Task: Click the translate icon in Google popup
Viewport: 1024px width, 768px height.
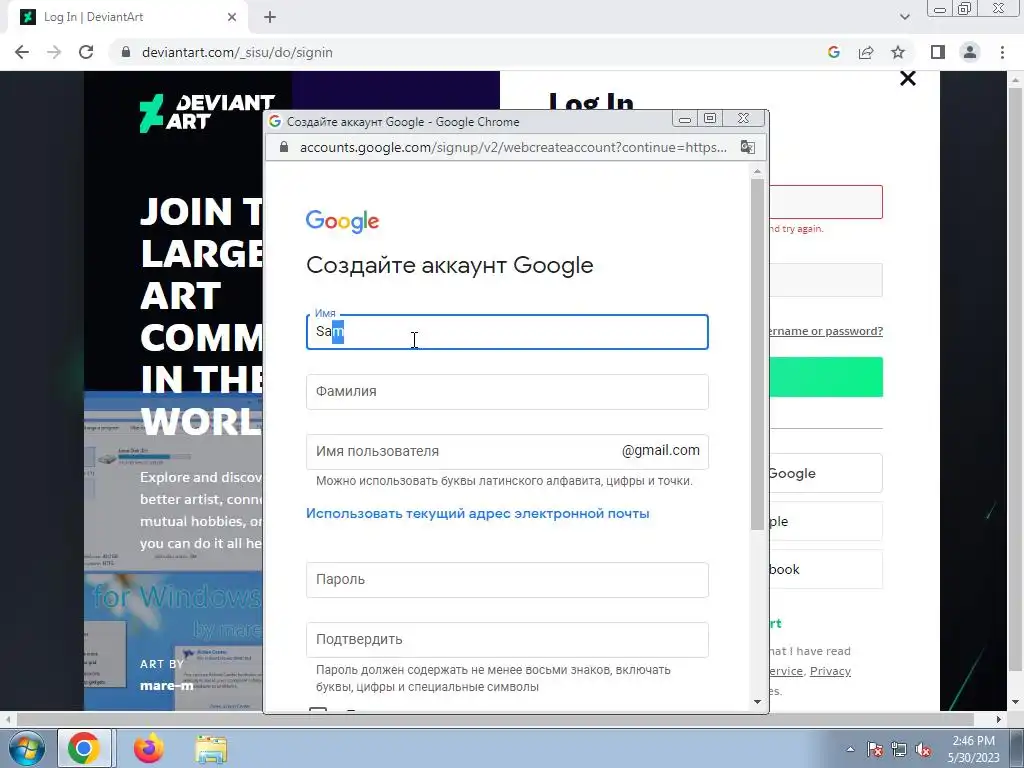Action: point(747,147)
